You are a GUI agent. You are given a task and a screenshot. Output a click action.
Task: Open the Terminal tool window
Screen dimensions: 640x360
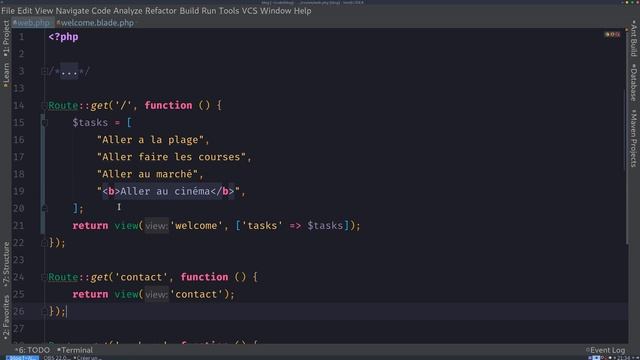pos(75,350)
